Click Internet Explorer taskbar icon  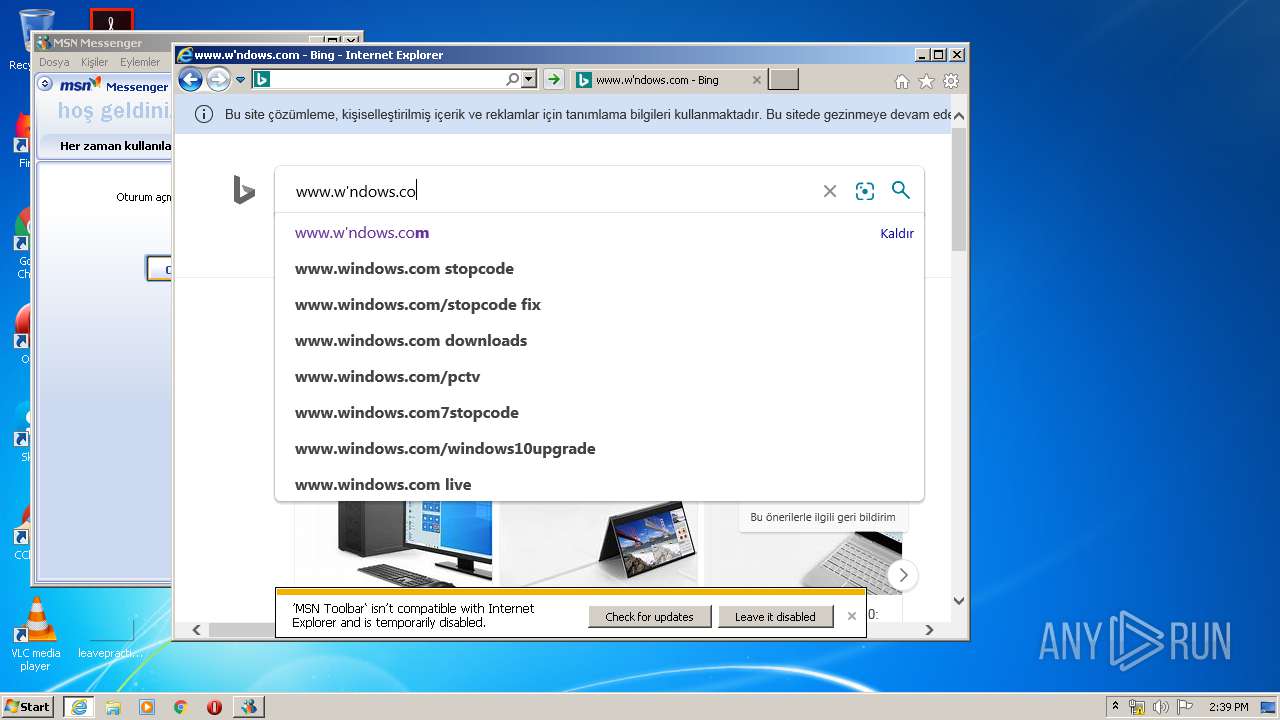[x=79, y=707]
